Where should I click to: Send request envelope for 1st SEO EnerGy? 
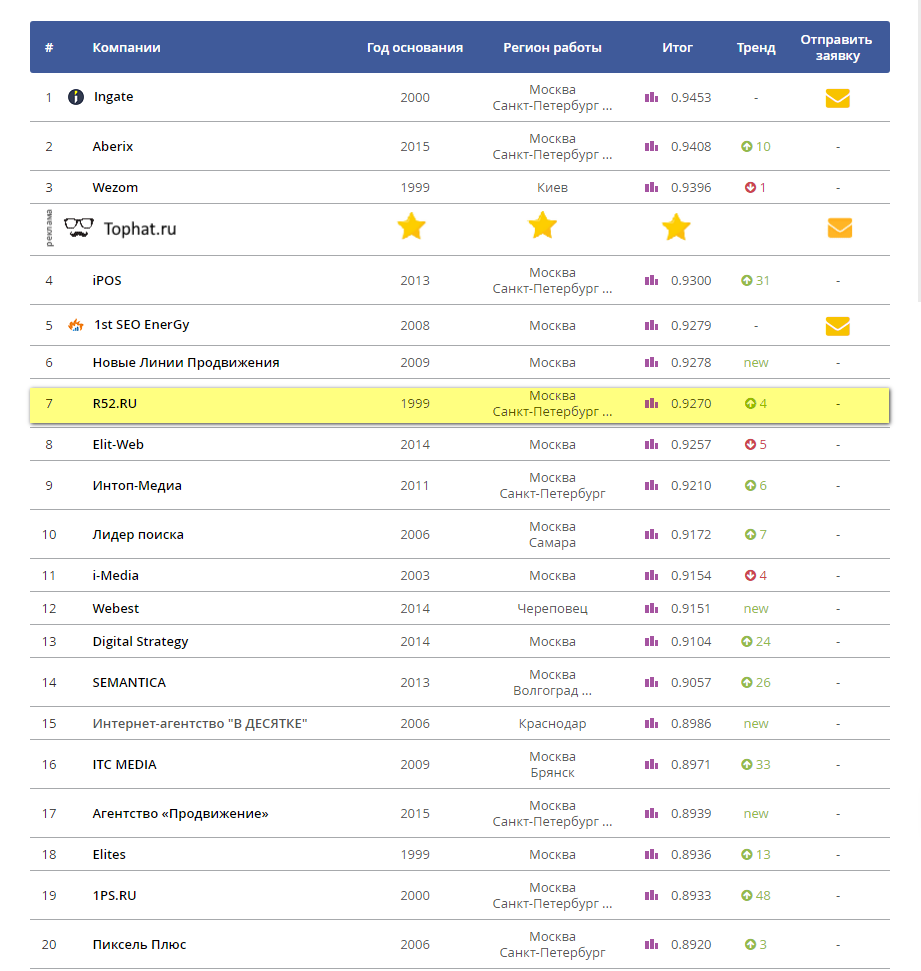[837, 326]
